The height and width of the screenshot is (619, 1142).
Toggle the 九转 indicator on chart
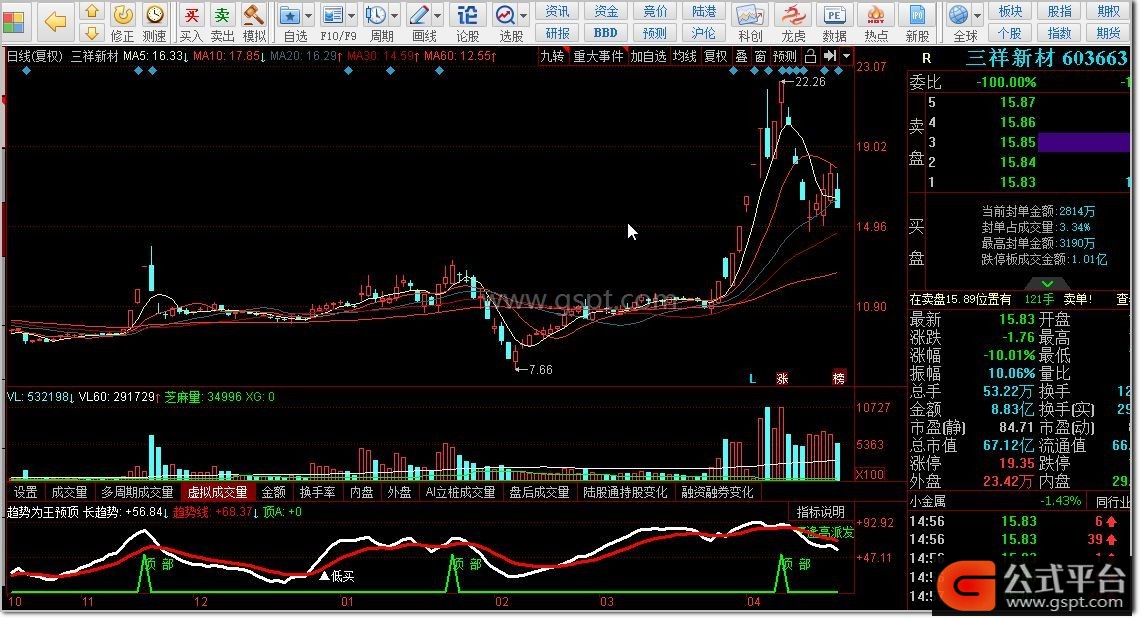tap(553, 56)
